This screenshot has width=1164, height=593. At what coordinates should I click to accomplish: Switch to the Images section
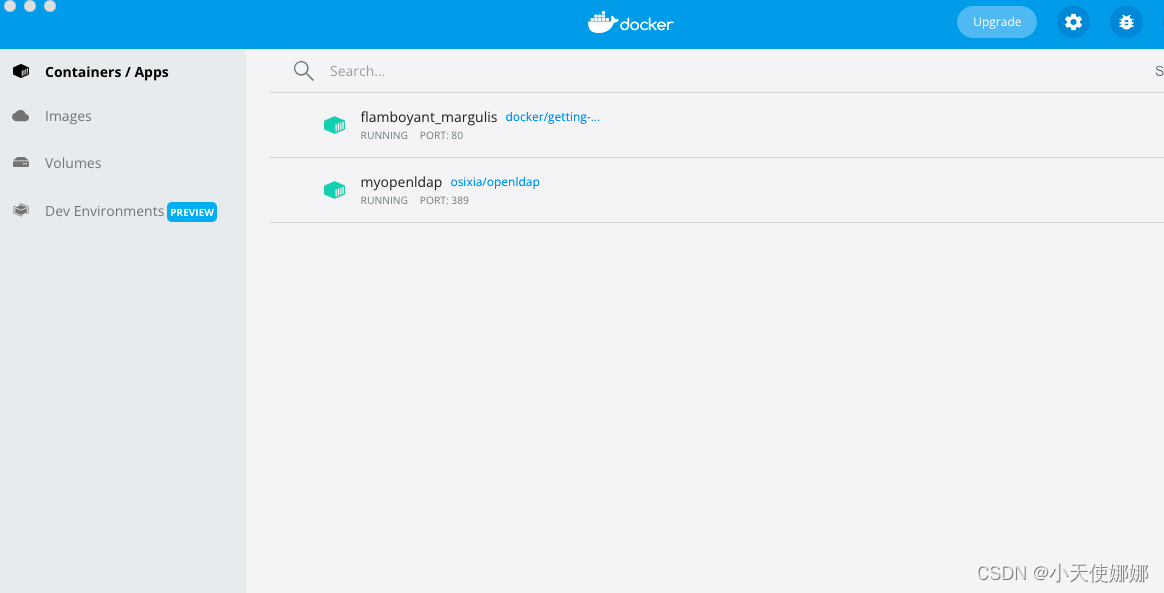68,116
